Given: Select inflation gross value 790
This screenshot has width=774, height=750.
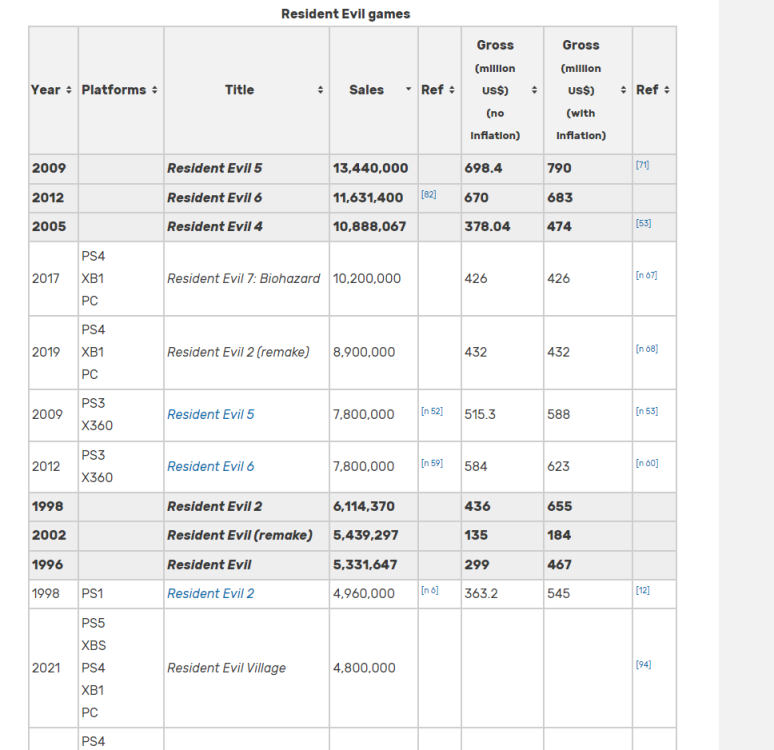Looking at the screenshot, I should pyautogui.click(x=559, y=168).
